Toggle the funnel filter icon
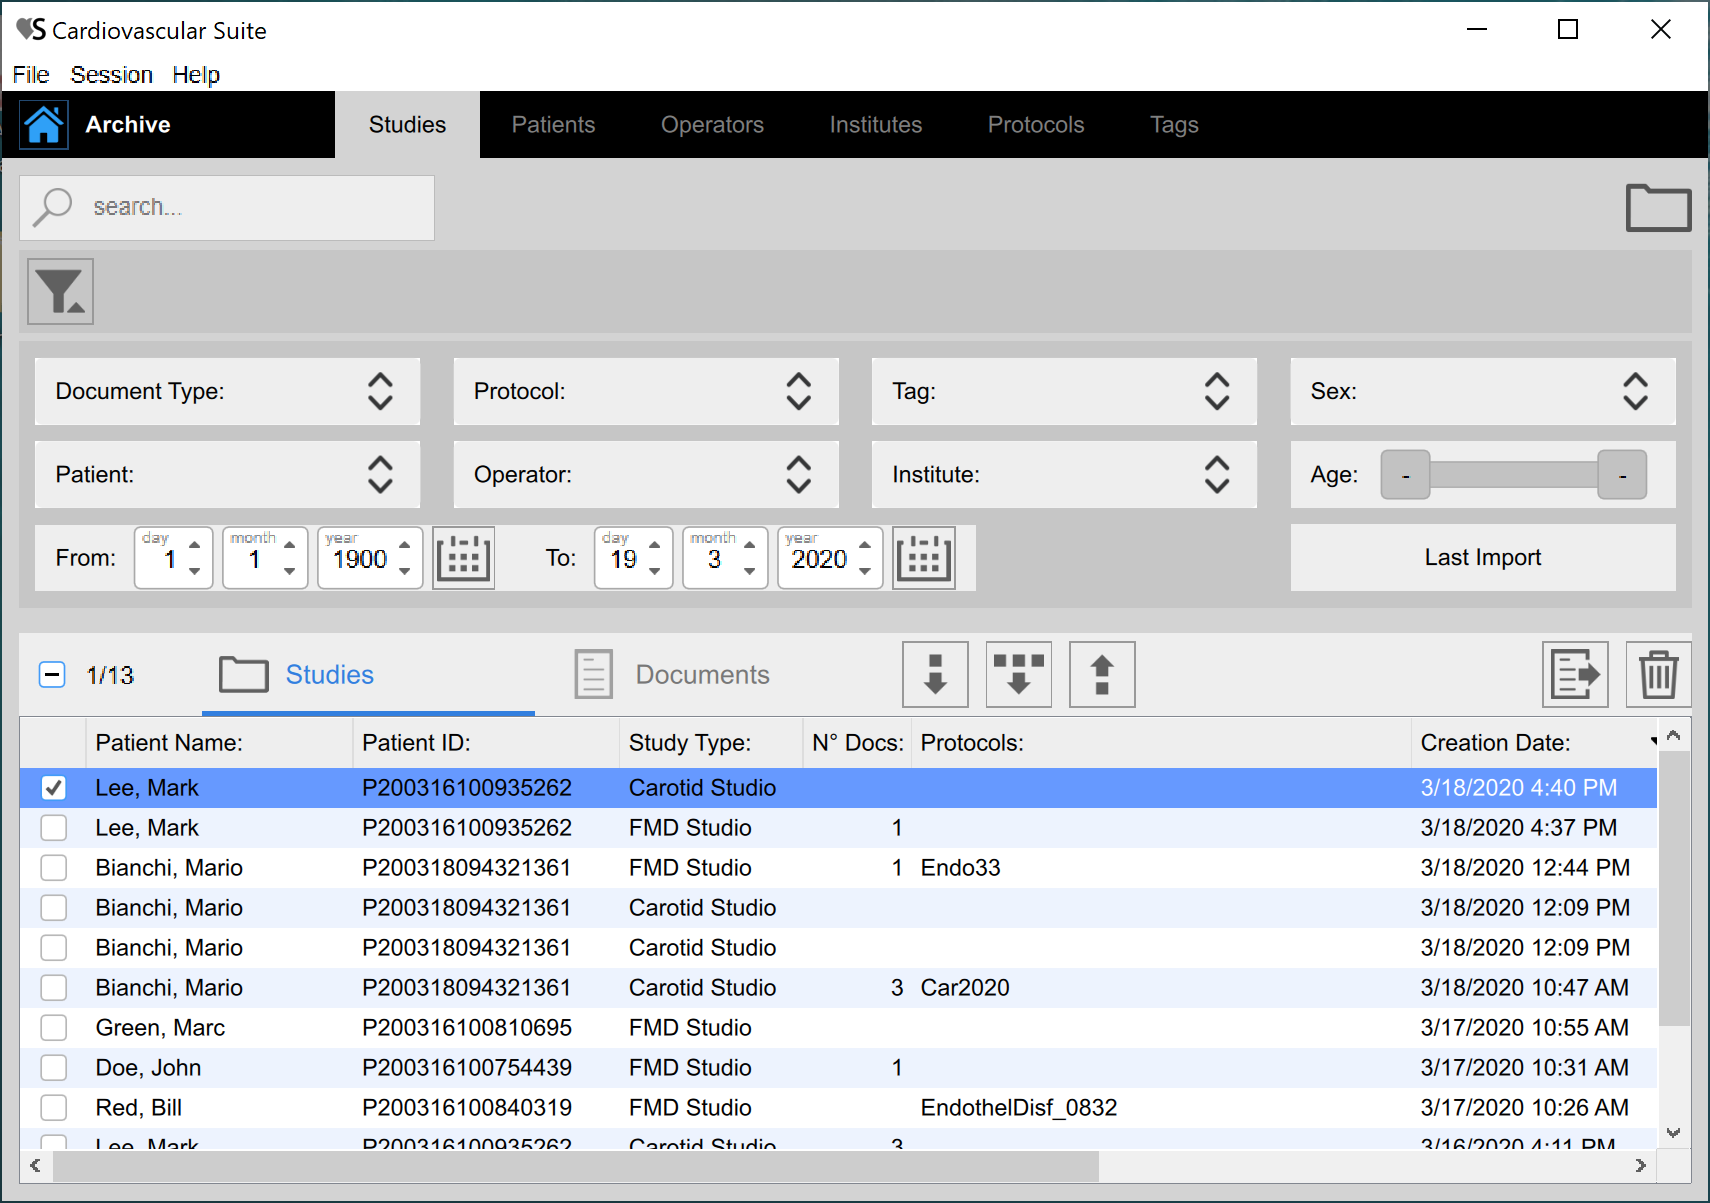The width and height of the screenshot is (1710, 1203). coord(60,292)
